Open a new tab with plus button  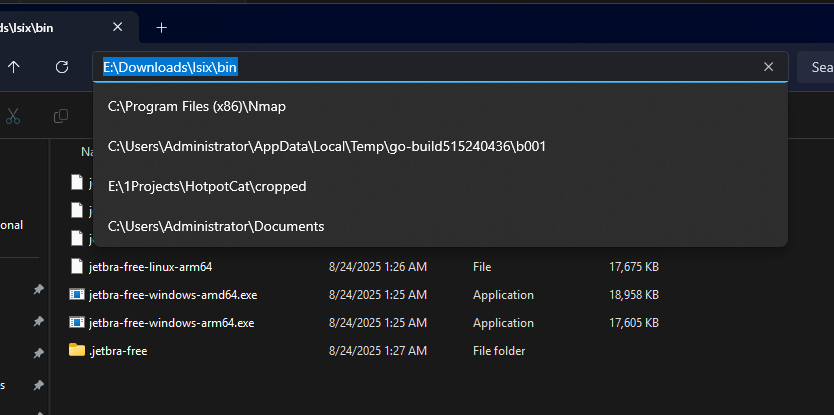pyautogui.click(x=161, y=27)
